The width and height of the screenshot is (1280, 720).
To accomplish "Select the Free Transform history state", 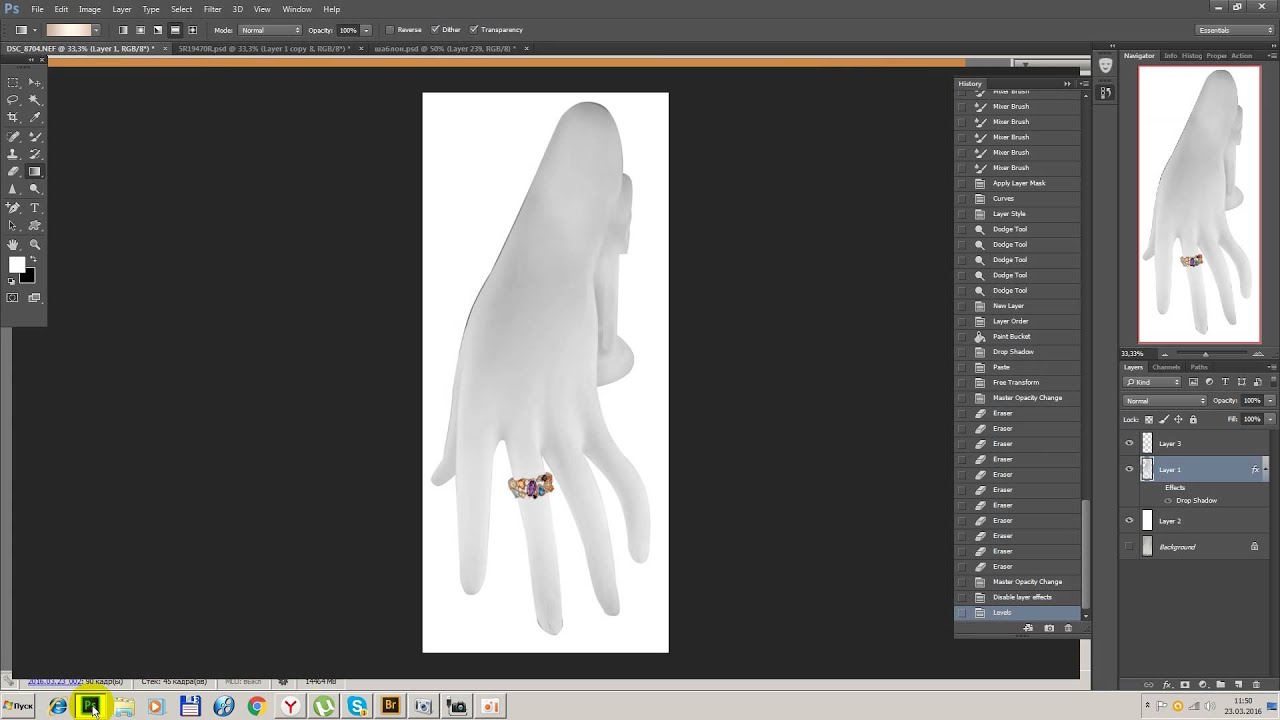I will [1018, 382].
